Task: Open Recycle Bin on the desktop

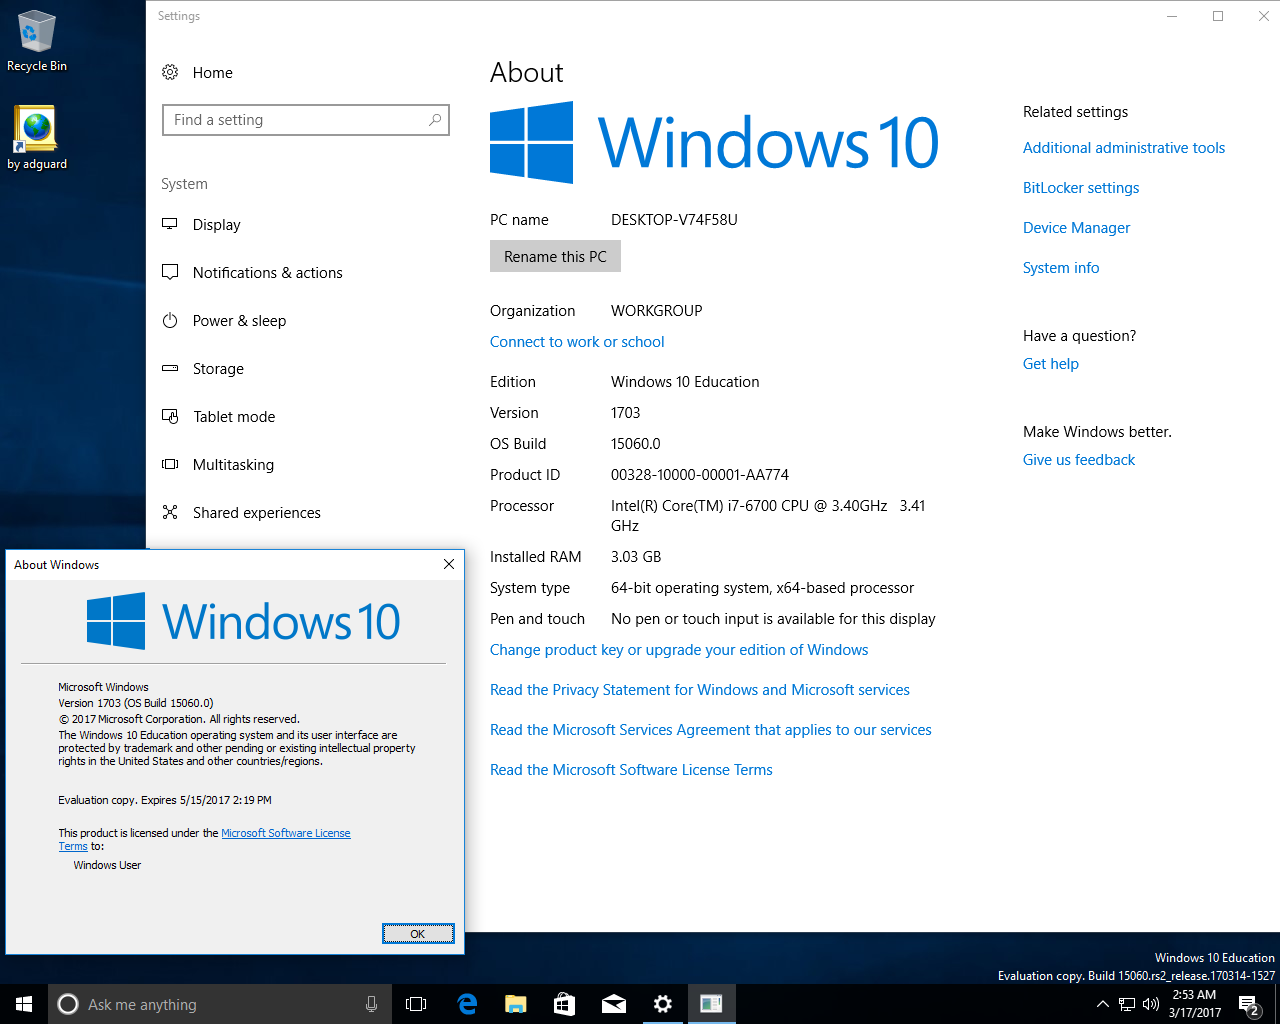Action: (x=37, y=41)
